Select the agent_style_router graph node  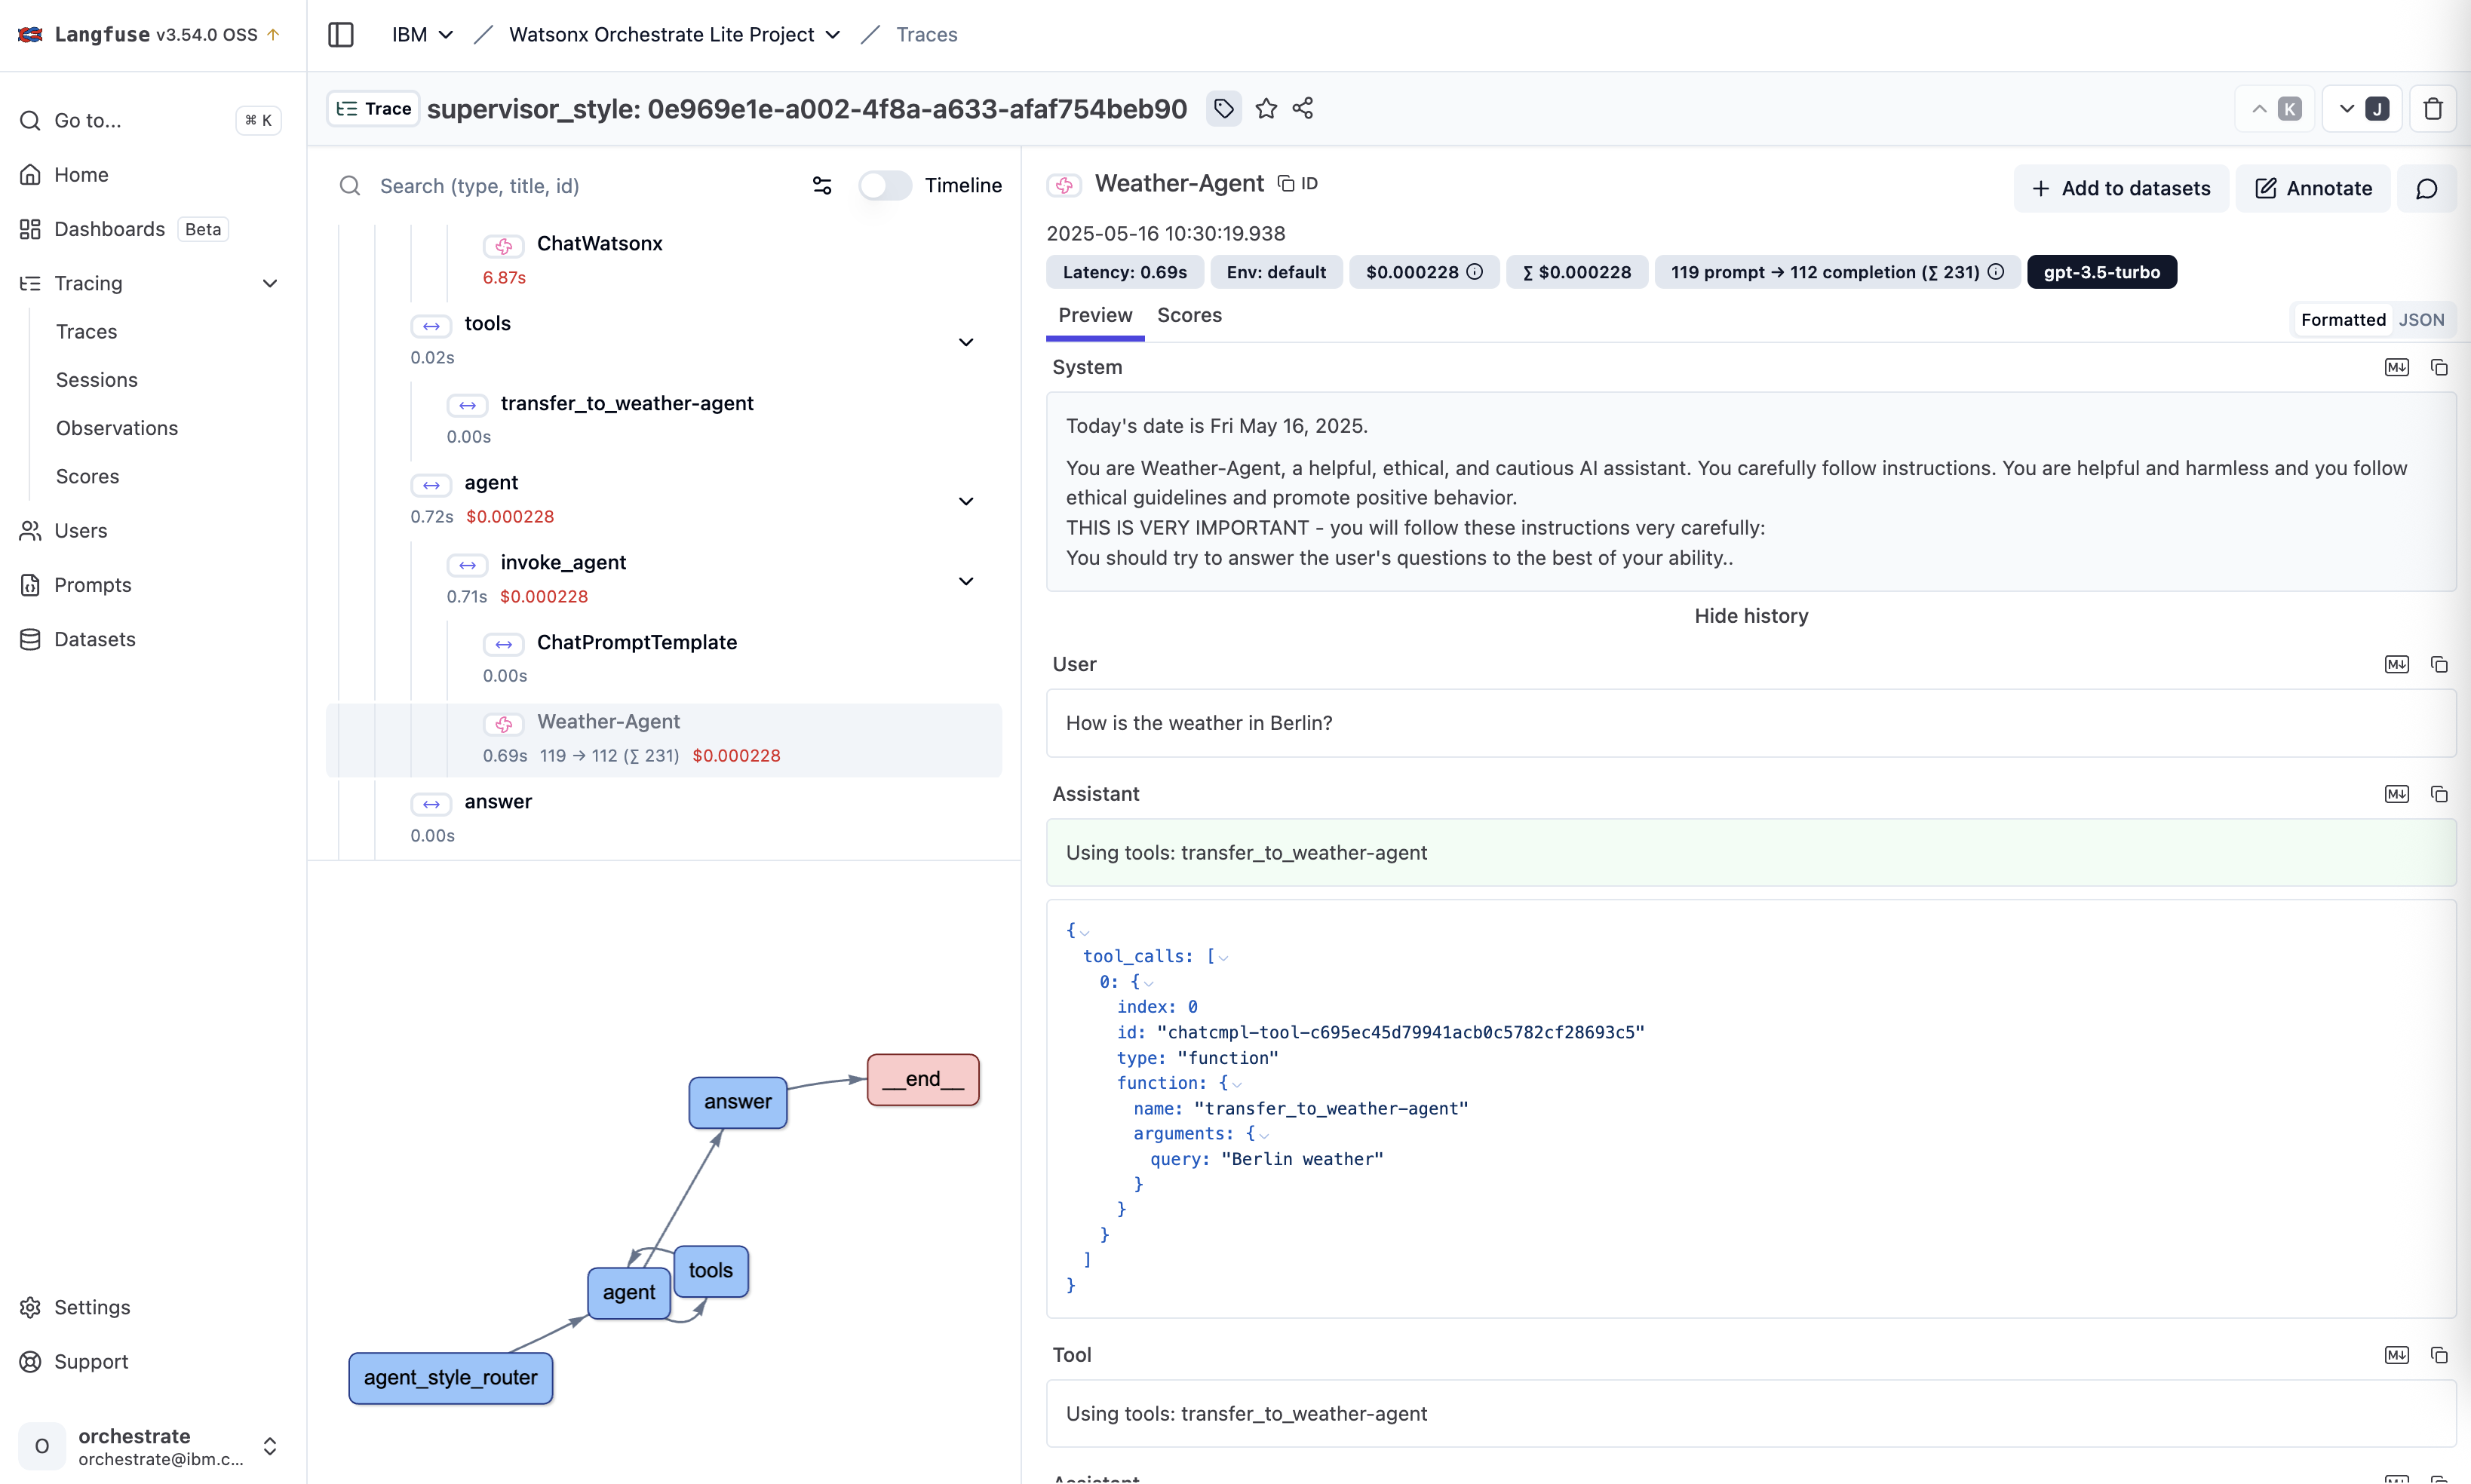(450, 1377)
